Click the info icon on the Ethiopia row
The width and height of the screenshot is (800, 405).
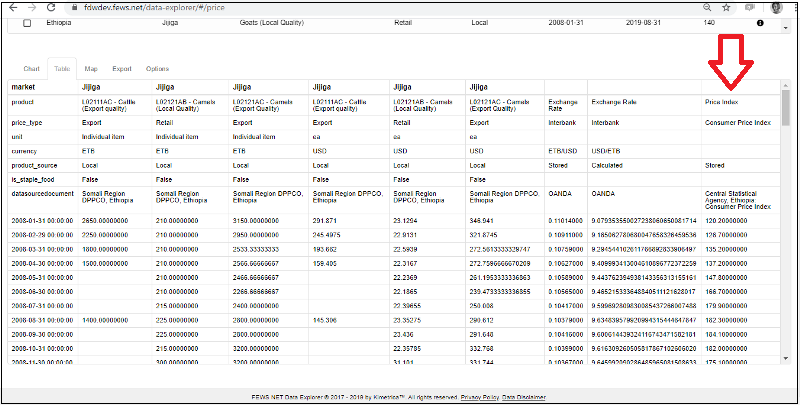(759, 22)
